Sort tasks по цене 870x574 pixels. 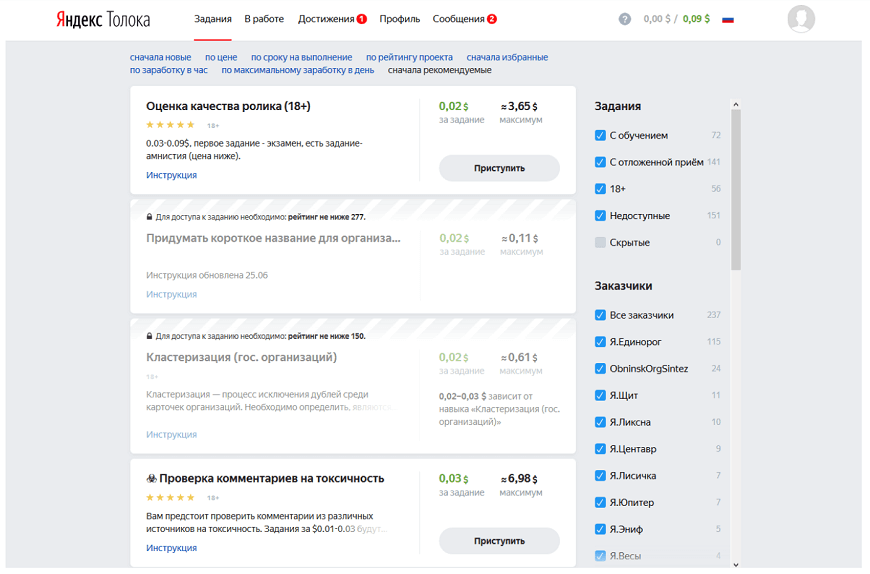click(x=221, y=57)
